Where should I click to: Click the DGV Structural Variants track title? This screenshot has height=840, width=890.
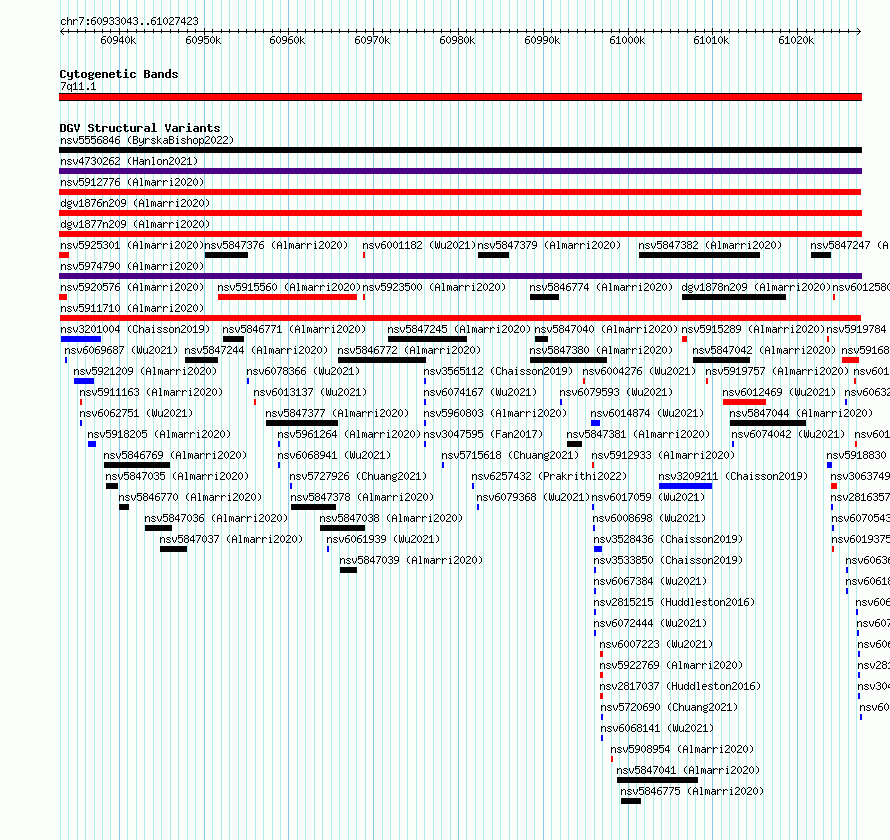140,128
